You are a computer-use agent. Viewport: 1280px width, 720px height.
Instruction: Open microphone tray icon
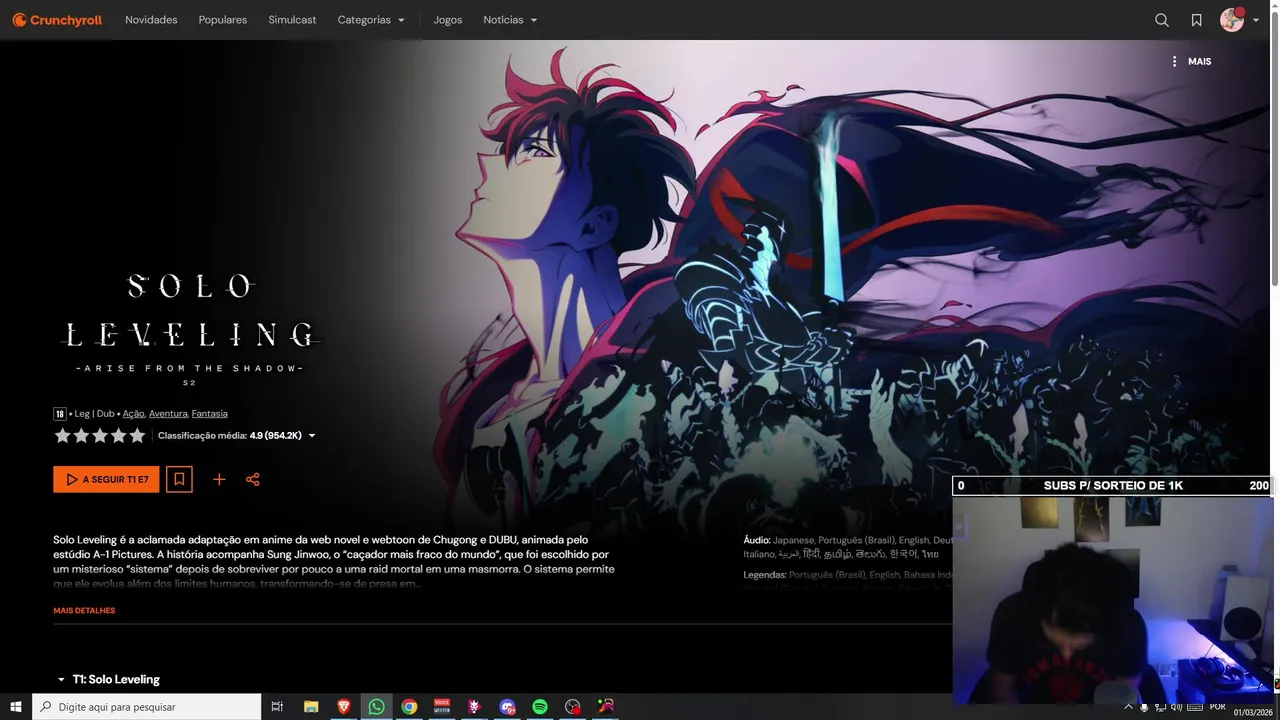point(1144,707)
